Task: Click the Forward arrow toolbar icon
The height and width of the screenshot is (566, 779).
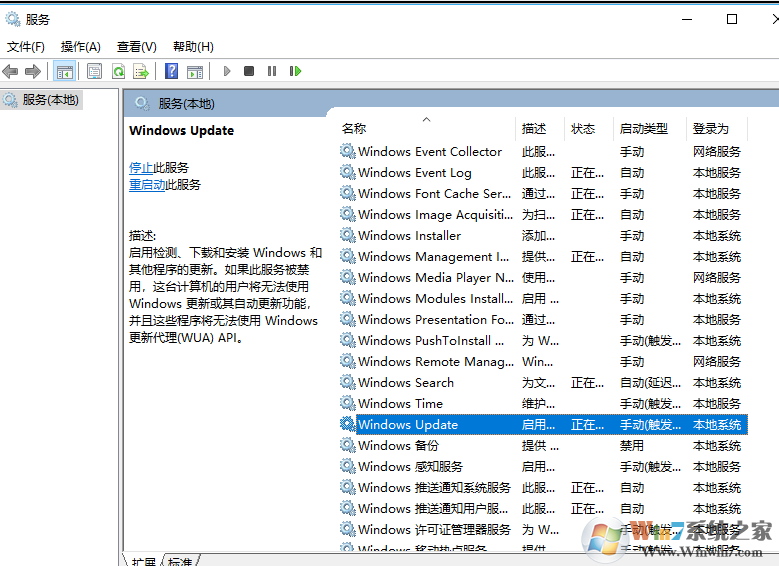Action: pos(33,72)
